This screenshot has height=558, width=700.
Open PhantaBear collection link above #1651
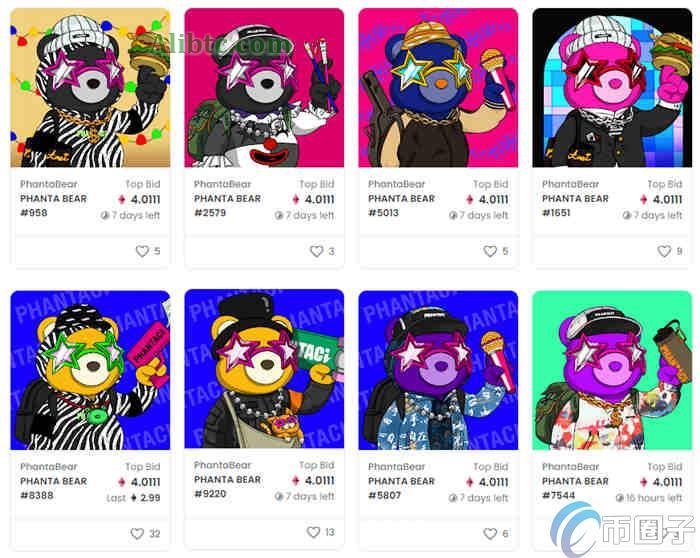tap(570, 184)
